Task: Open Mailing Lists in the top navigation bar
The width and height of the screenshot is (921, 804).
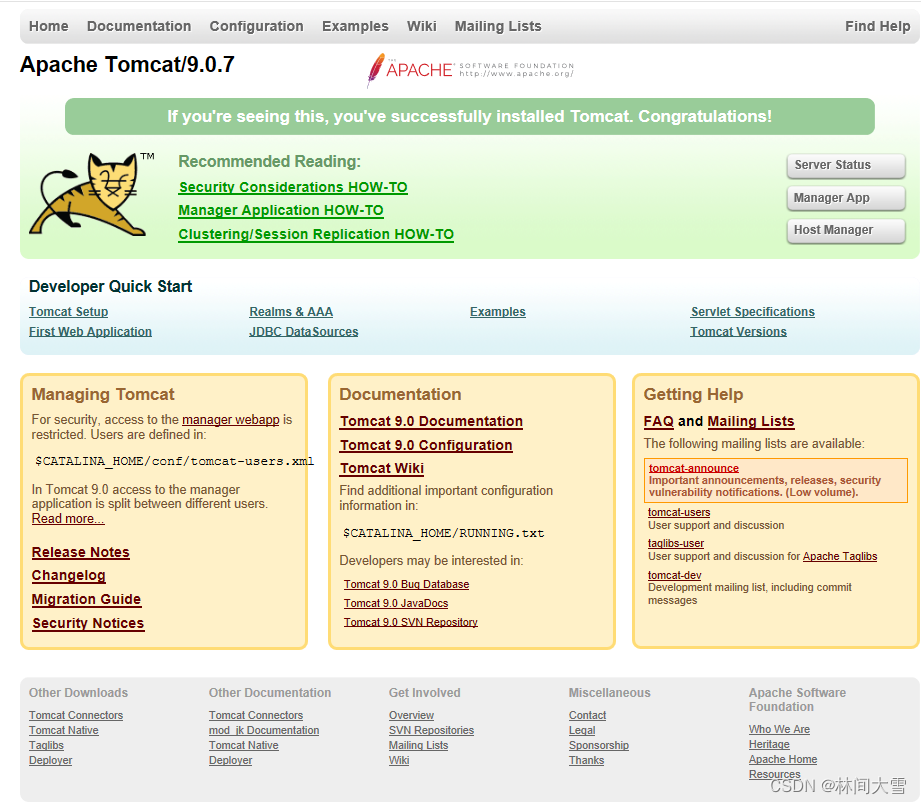Action: click(498, 26)
